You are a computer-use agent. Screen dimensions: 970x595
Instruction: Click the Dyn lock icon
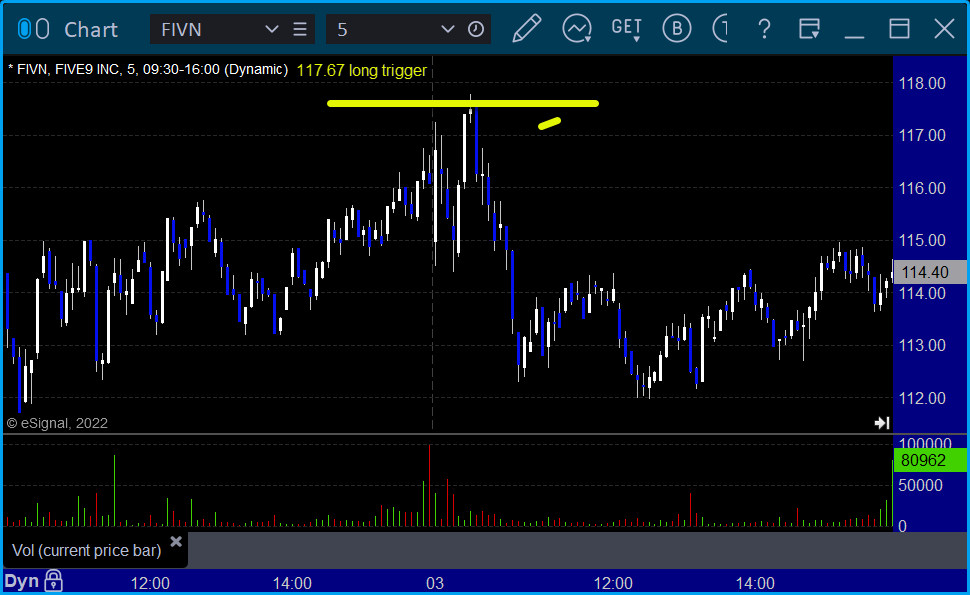tap(54, 581)
